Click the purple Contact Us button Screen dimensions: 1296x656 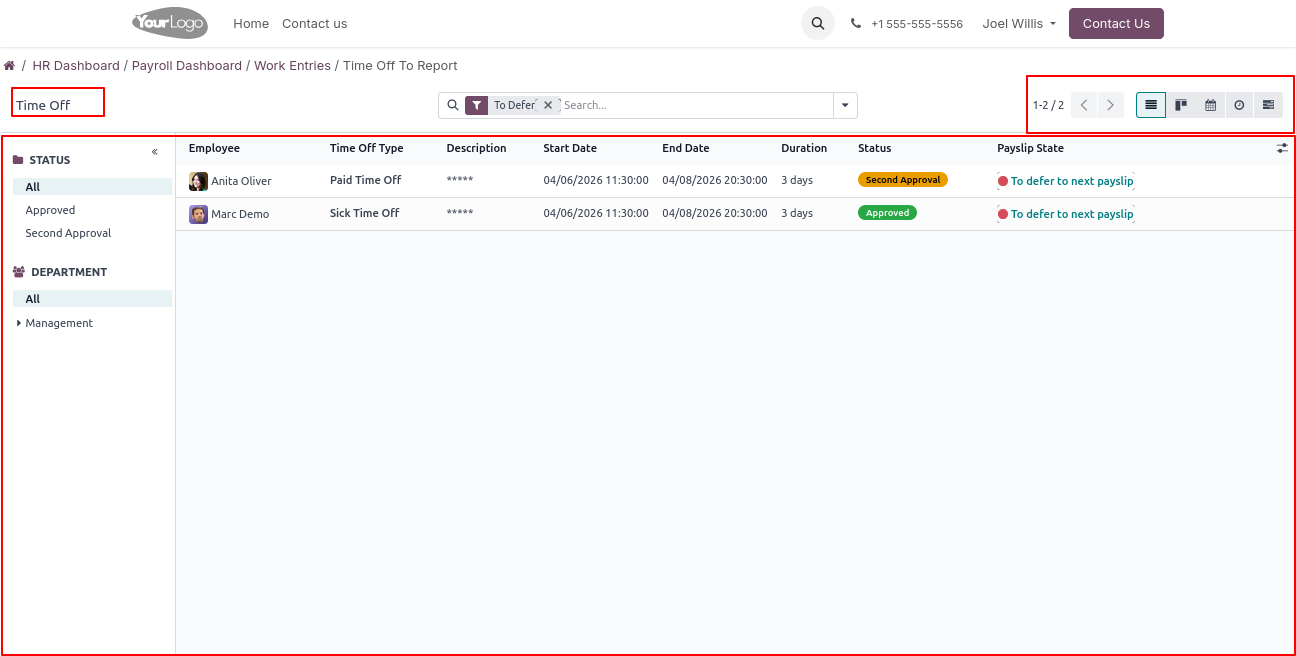[x=1116, y=23]
